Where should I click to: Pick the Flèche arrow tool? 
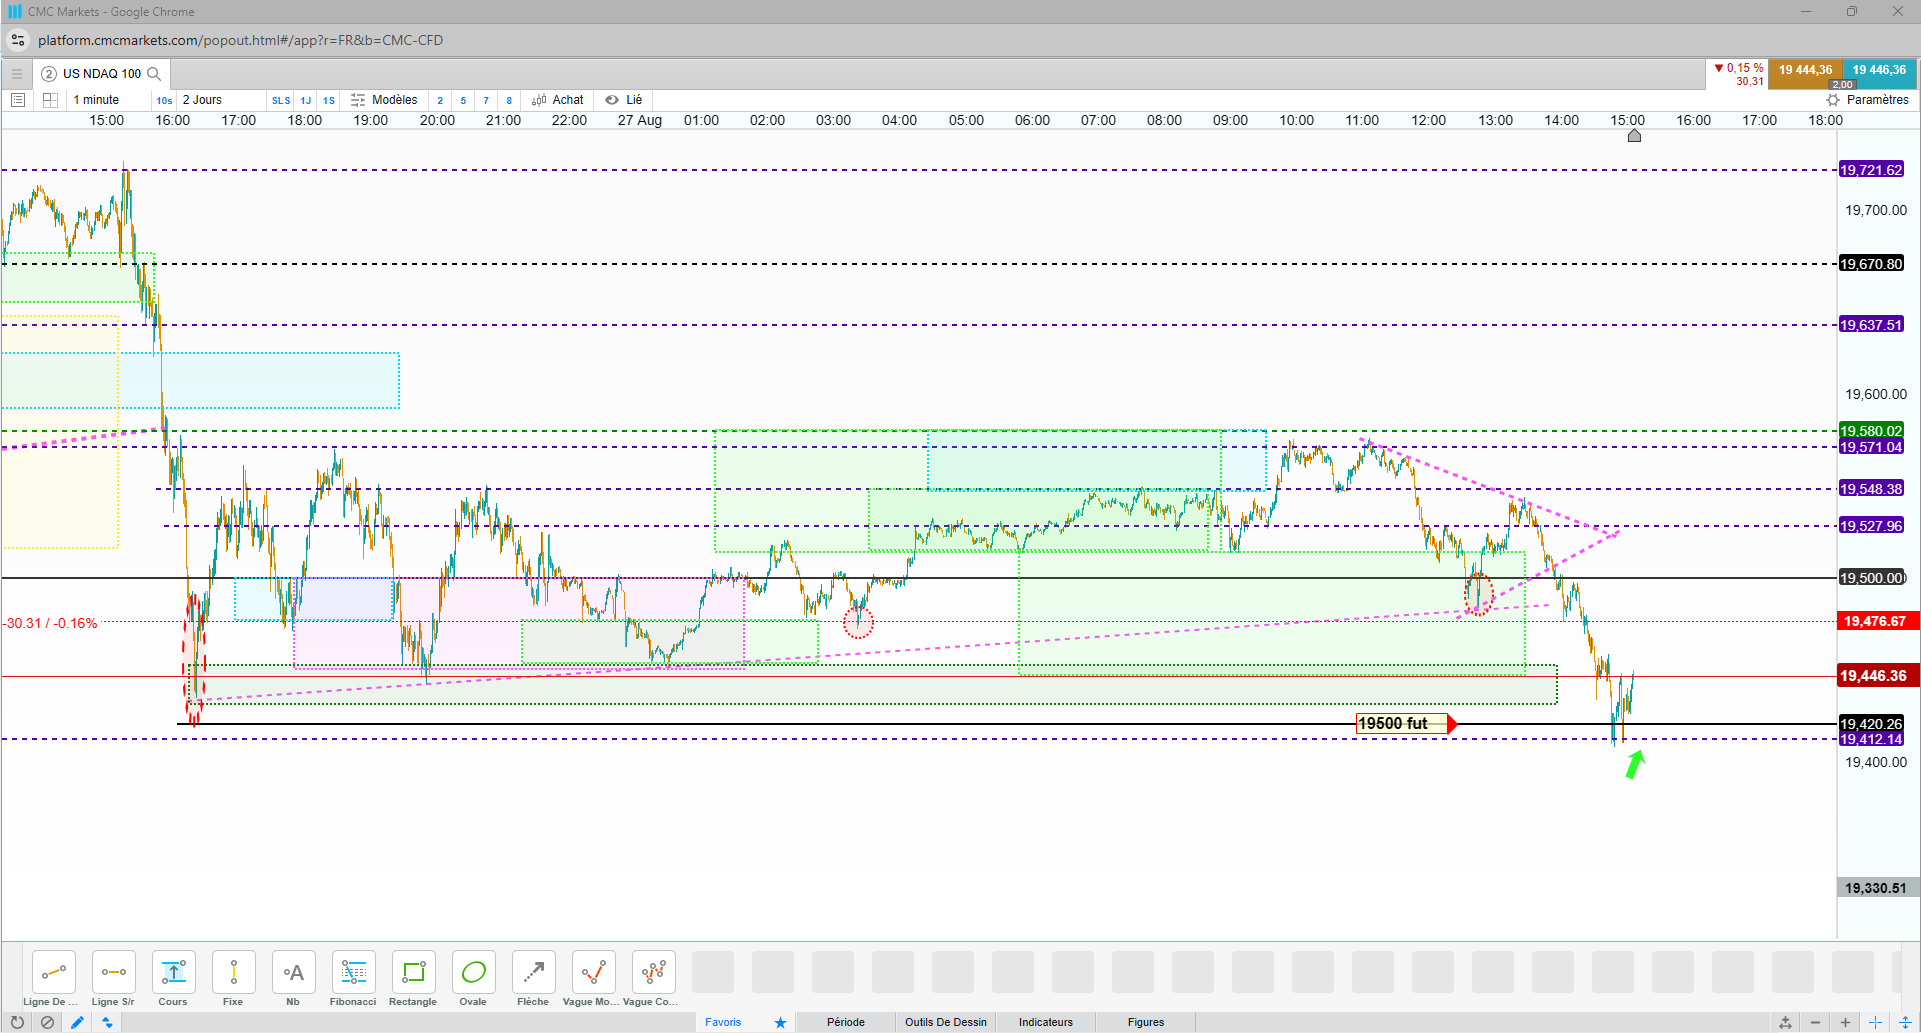tap(533, 972)
